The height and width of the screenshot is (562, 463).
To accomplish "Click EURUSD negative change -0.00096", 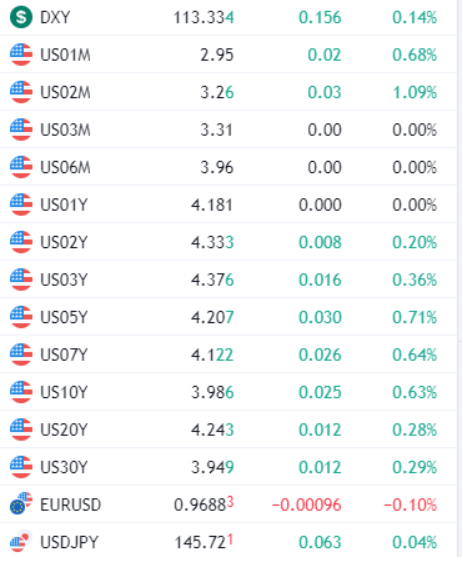I will point(307,505).
